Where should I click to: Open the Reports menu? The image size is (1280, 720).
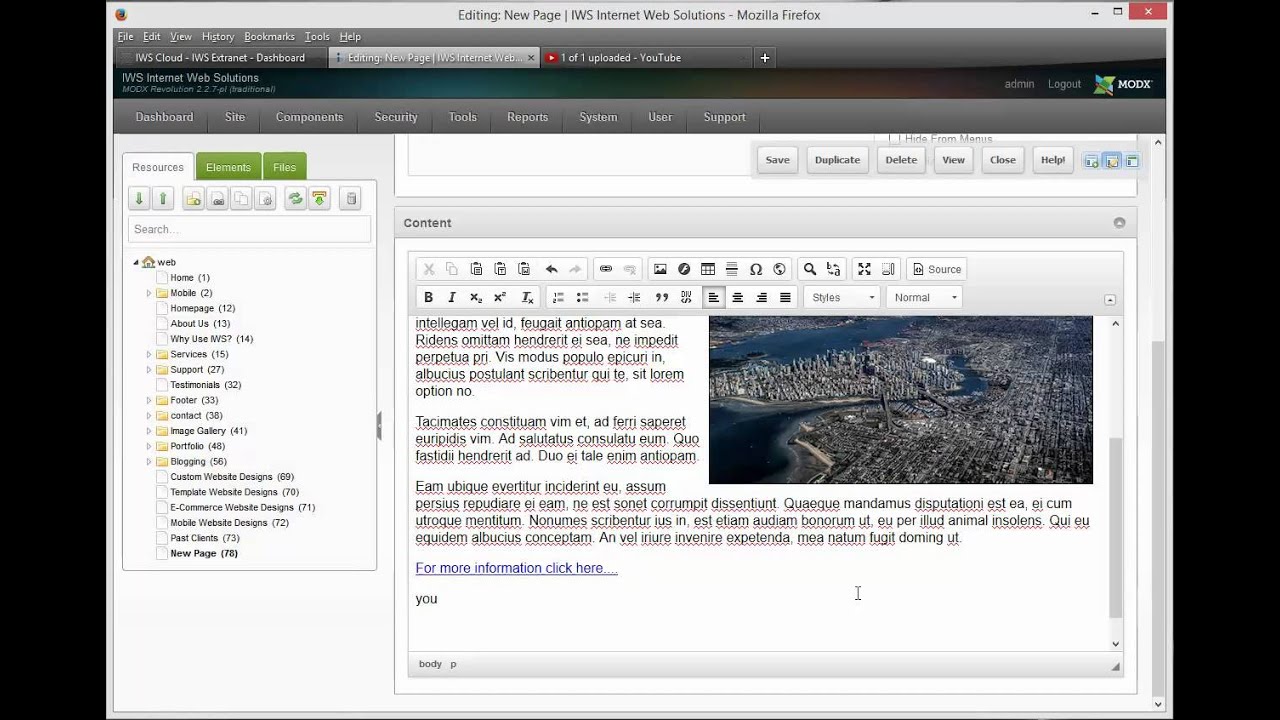pyautogui.click(x=527, y=117)
